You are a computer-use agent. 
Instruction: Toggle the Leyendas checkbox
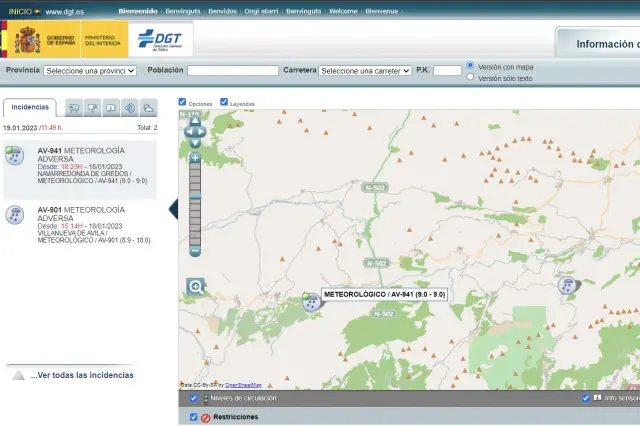coord(224,102)
